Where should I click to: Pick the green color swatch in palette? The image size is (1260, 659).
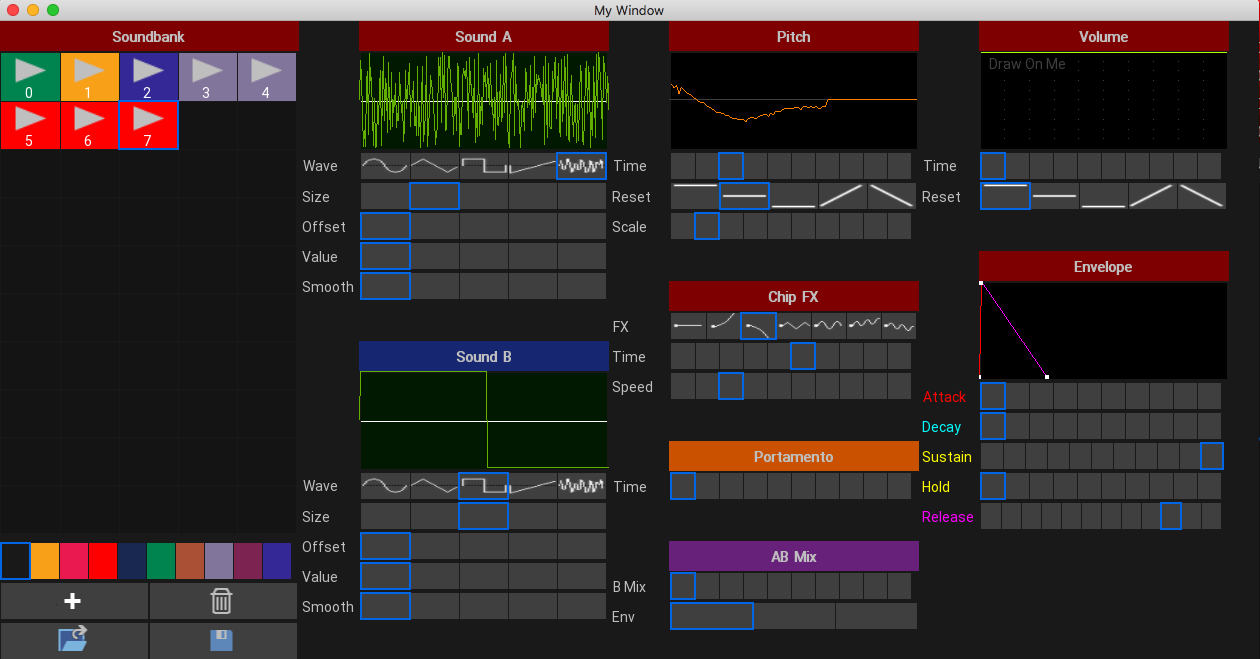pos(160,561)
